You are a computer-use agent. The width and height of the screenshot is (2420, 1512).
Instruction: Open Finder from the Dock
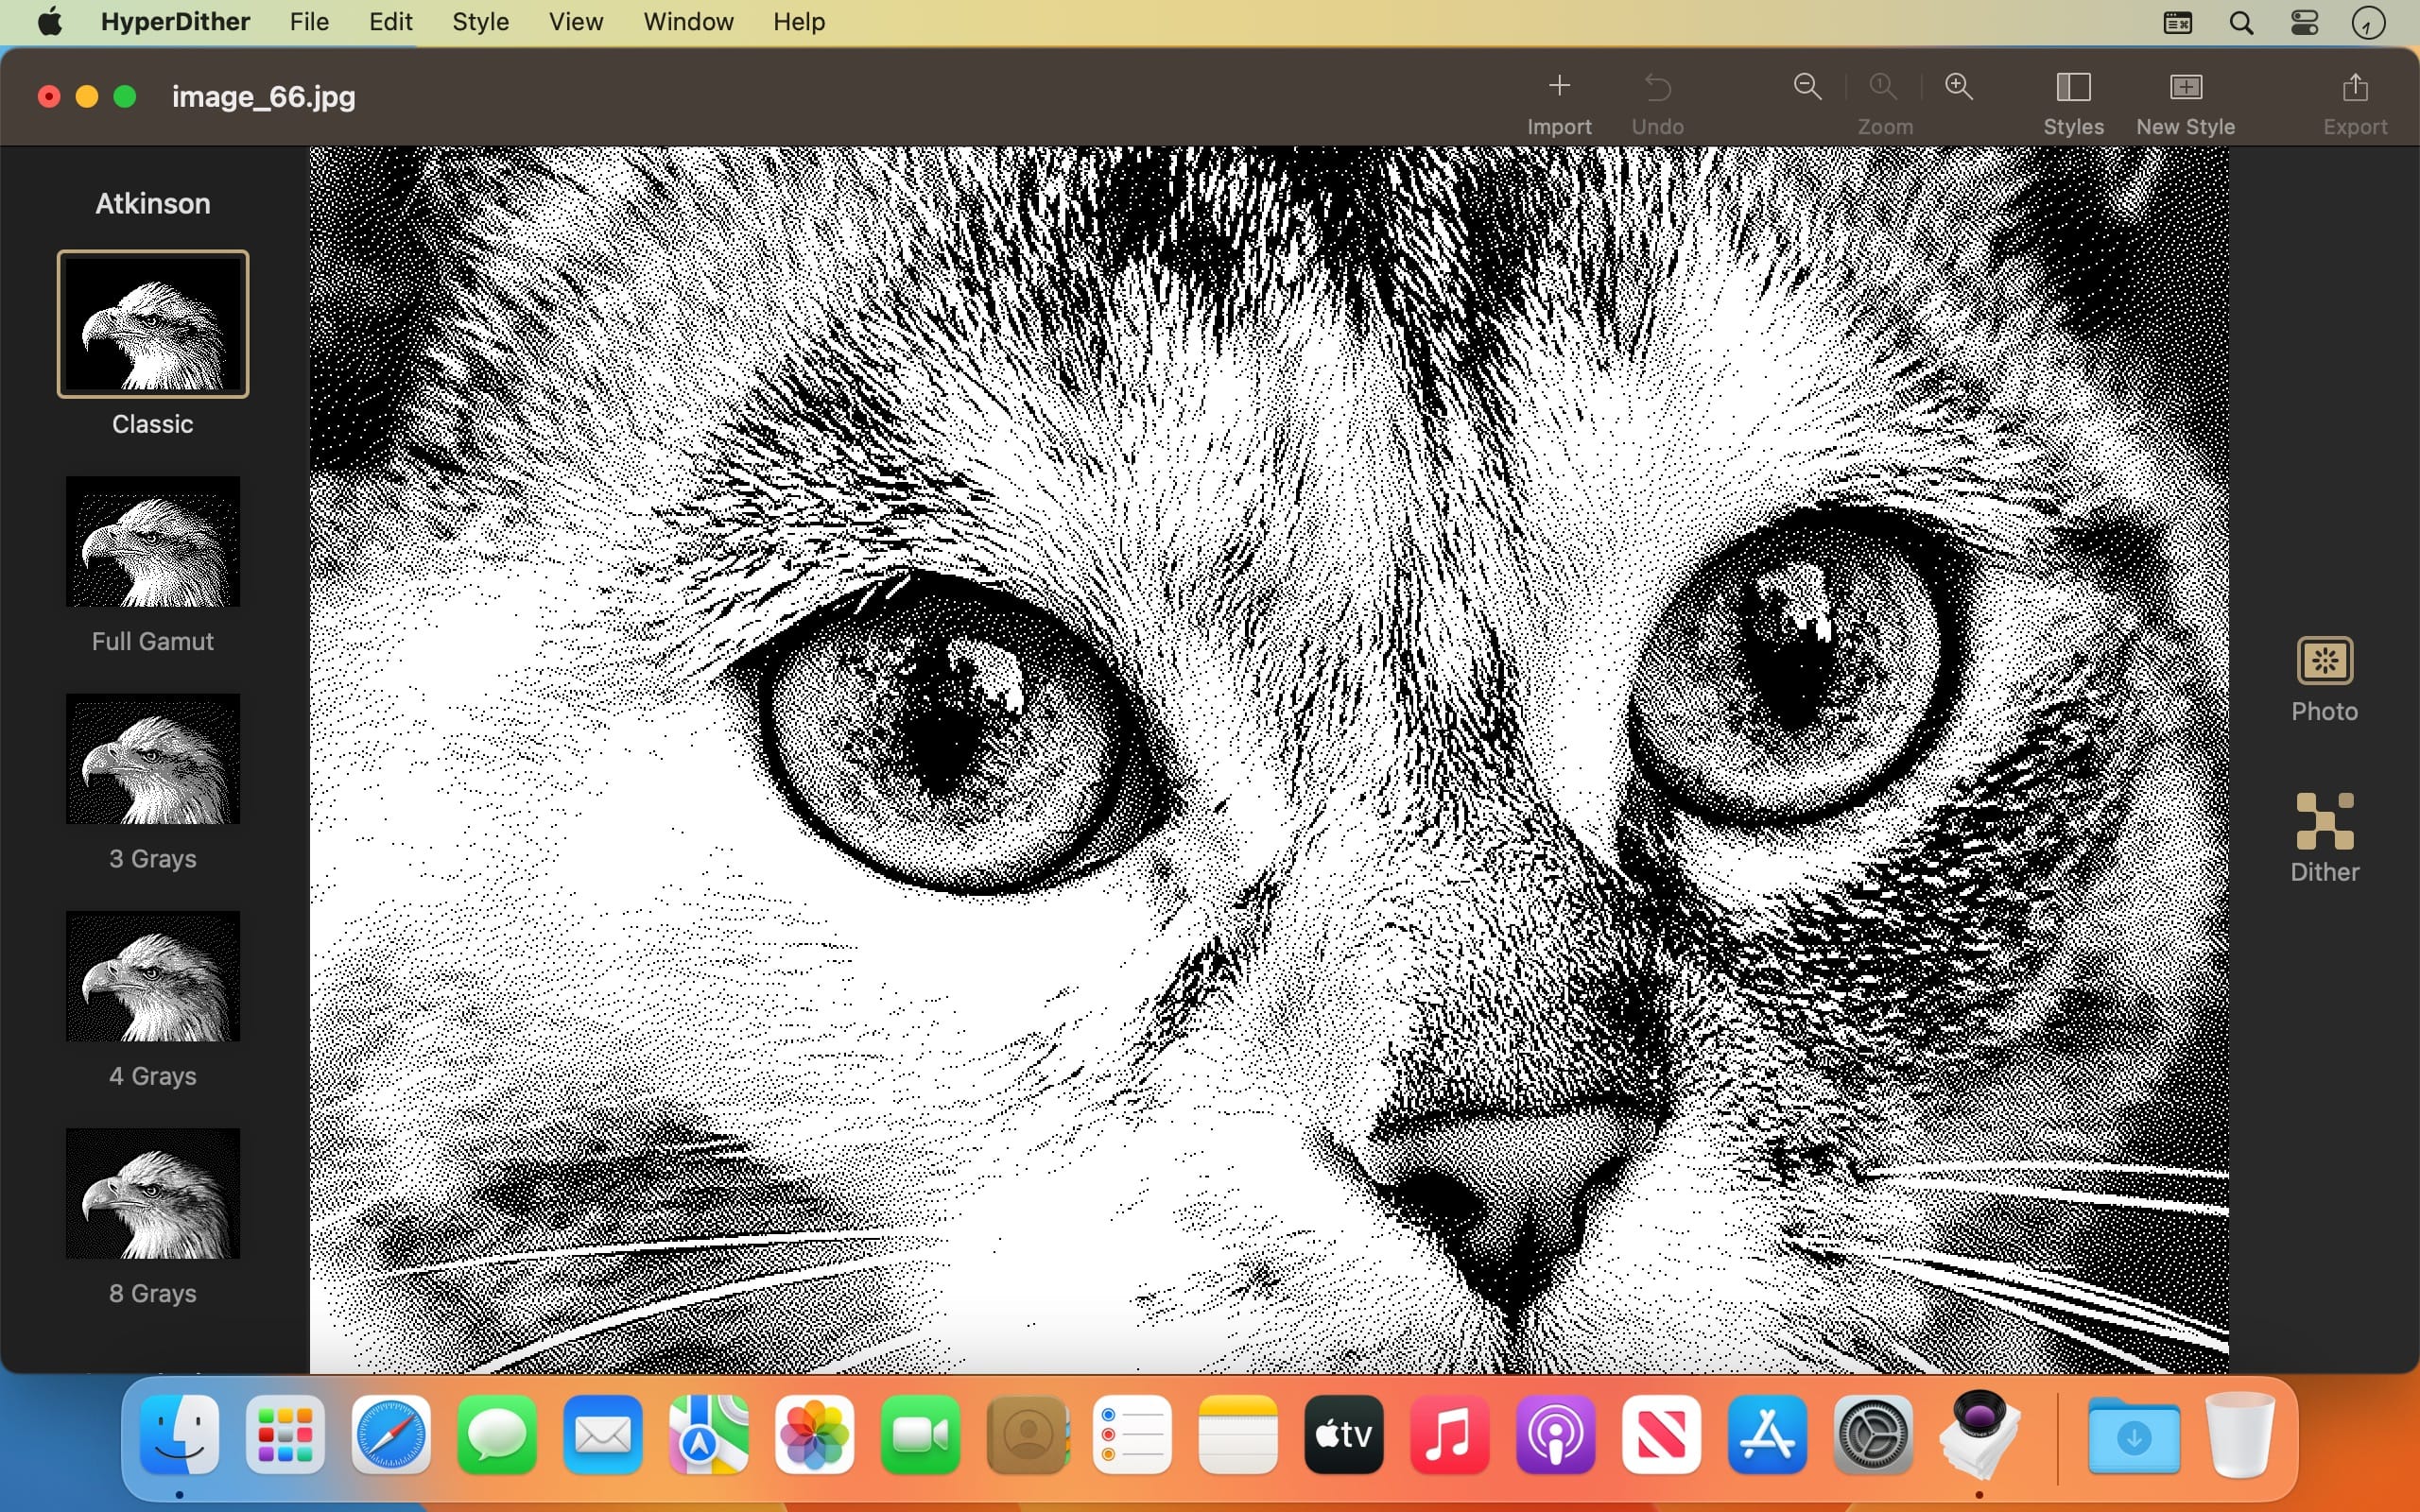click(179, 1434)
